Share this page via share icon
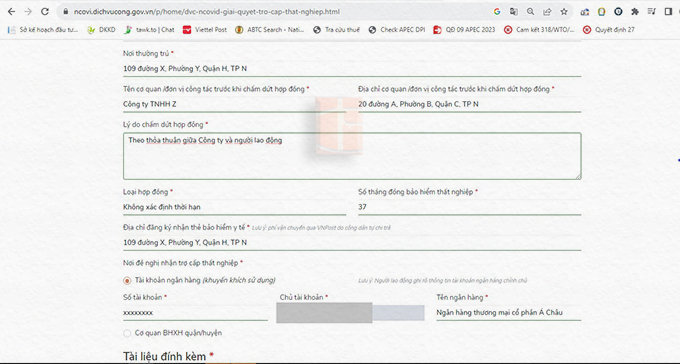 (x=547, y=12)
